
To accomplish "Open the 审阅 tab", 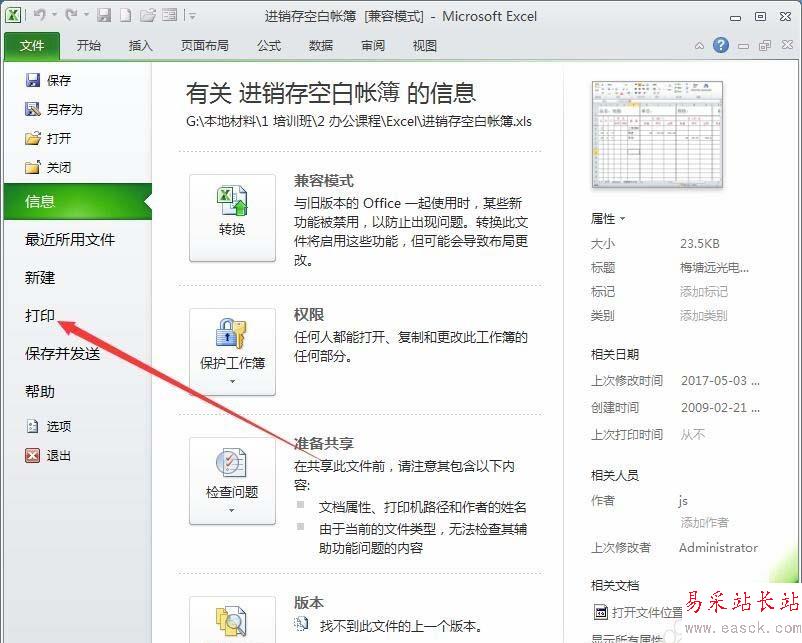I will click(373, 46).
